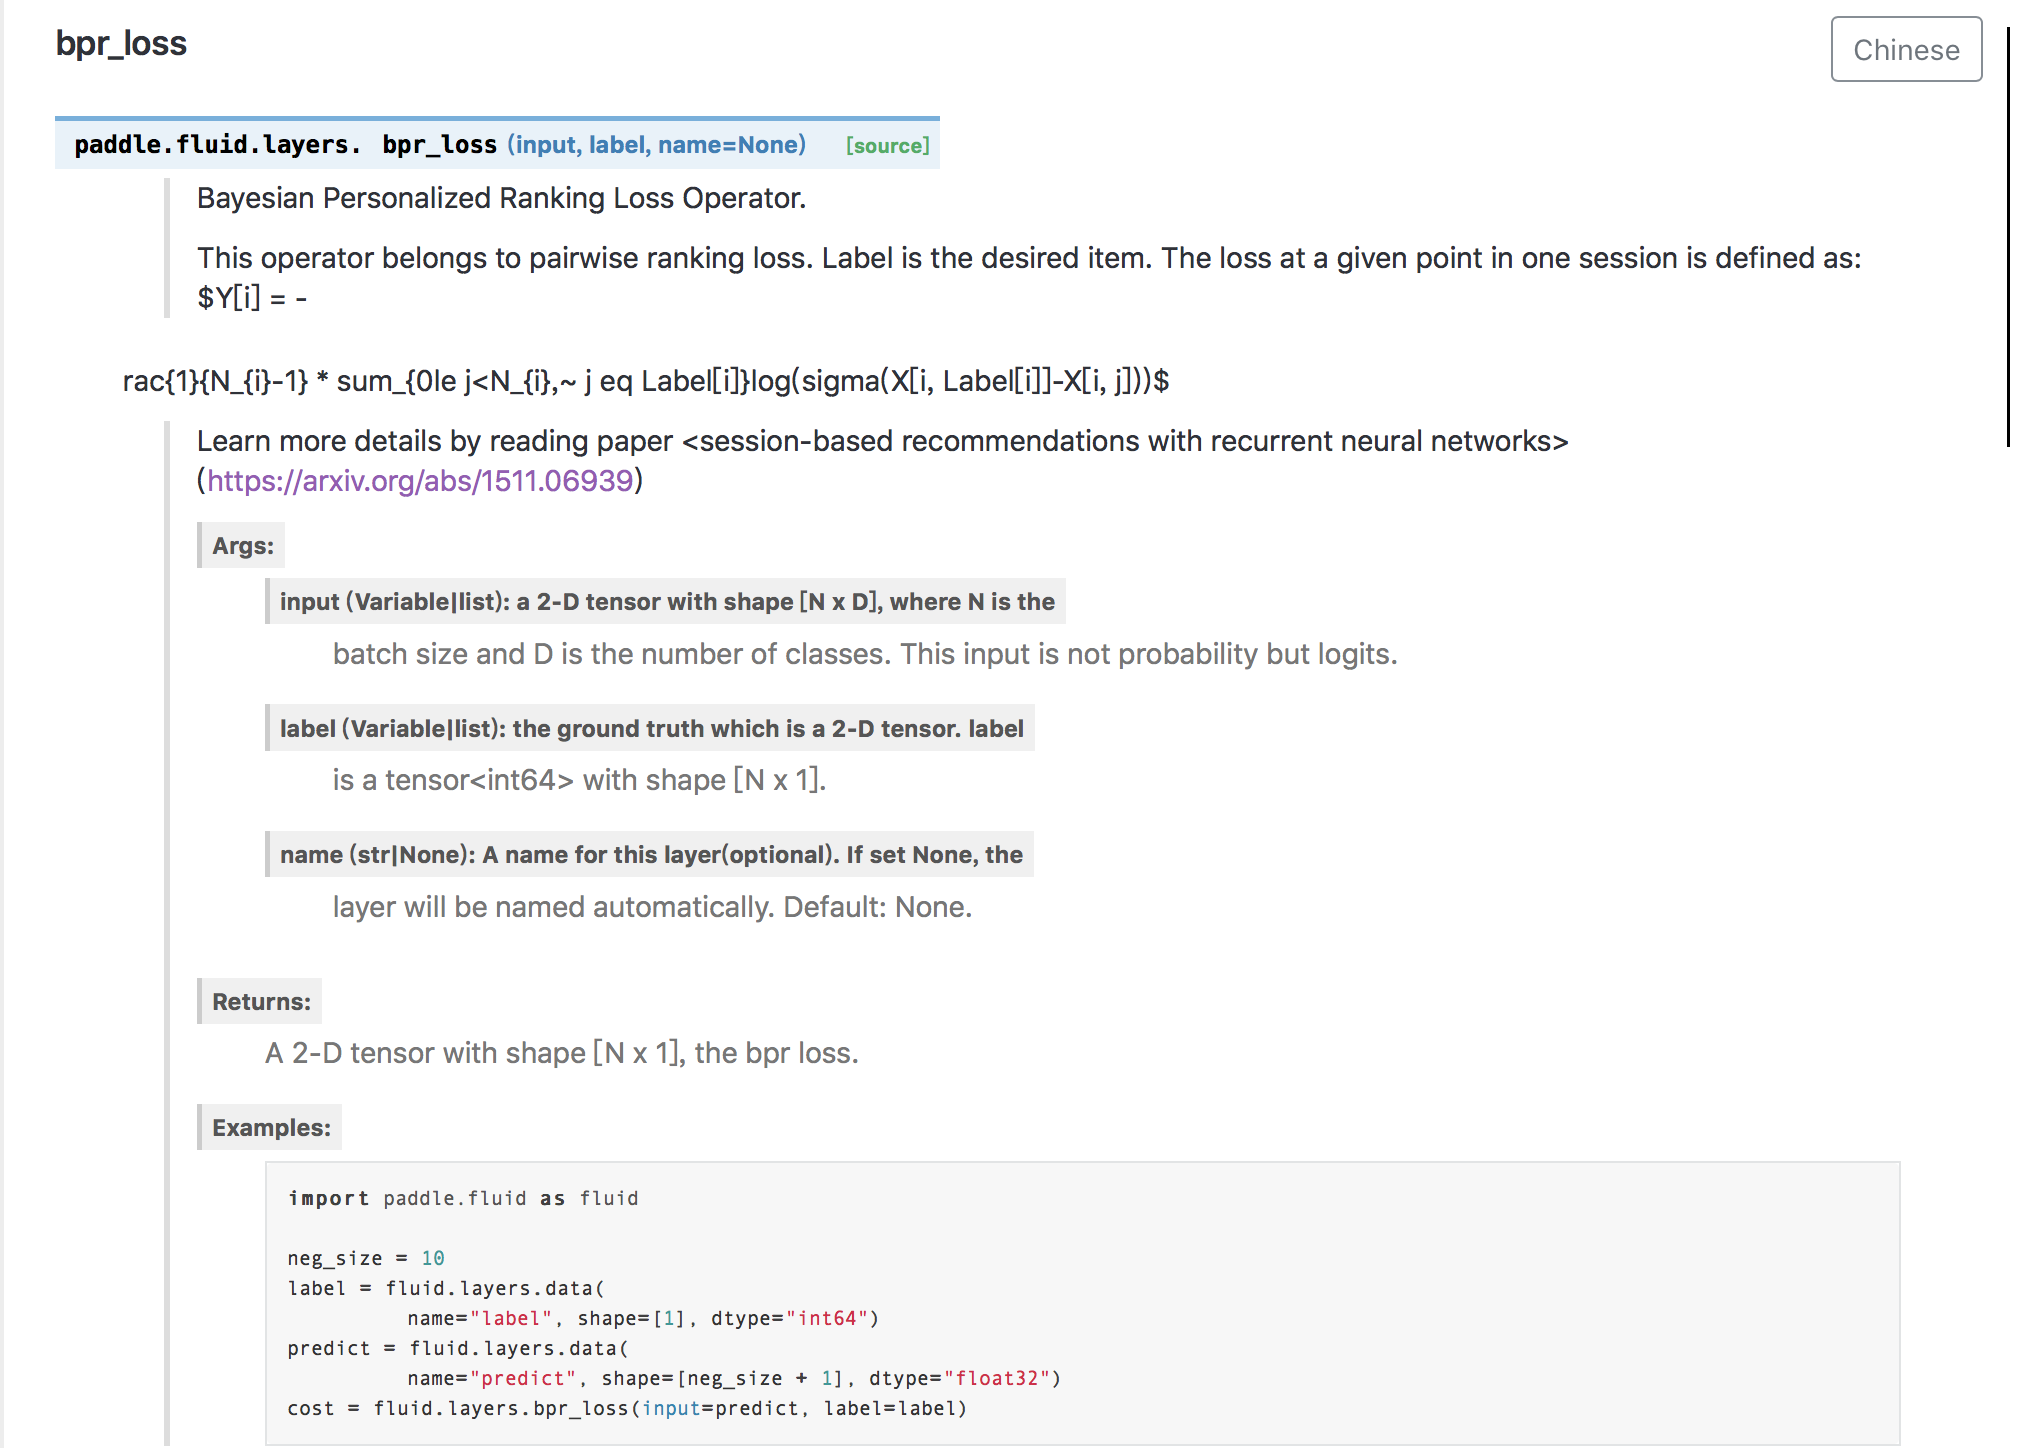Click the paddle.fluid.layers module path text
This screenshot has height=1448, width=2034.
(217, 145)
